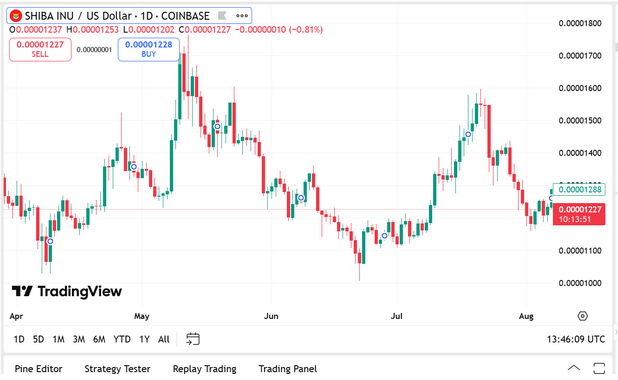Open the Strategy Tester tab
The height and width of the screenshot is (380, 618).
(117, 369)
